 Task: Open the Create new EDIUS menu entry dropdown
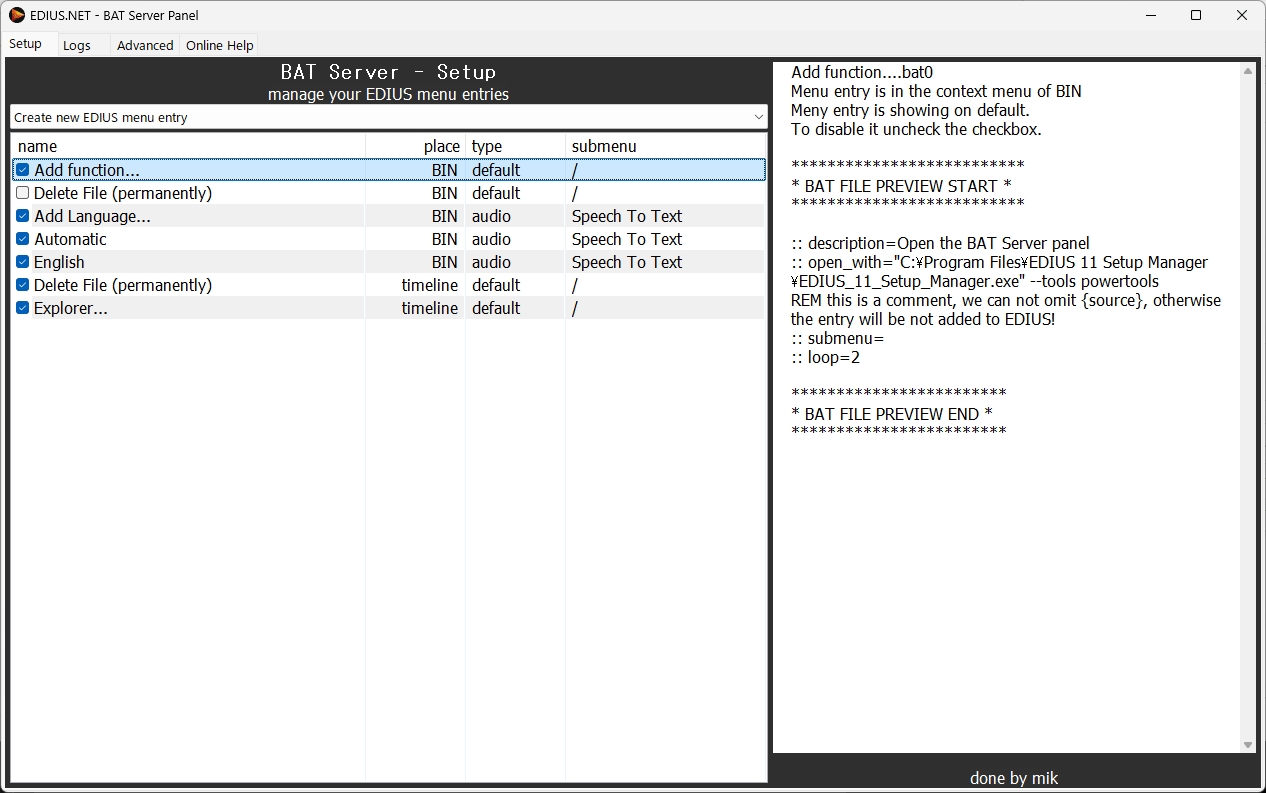[388, 117]
